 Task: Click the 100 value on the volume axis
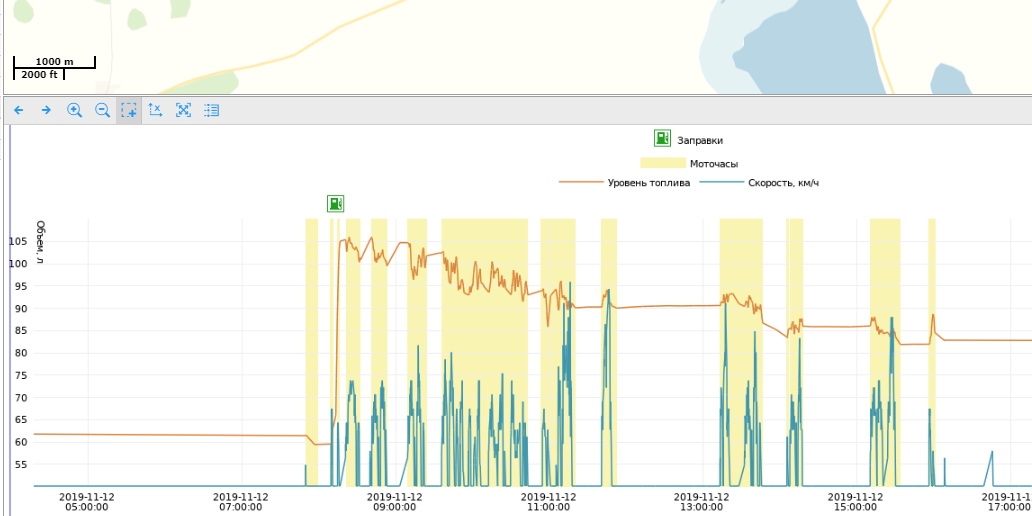coord(18,264)
